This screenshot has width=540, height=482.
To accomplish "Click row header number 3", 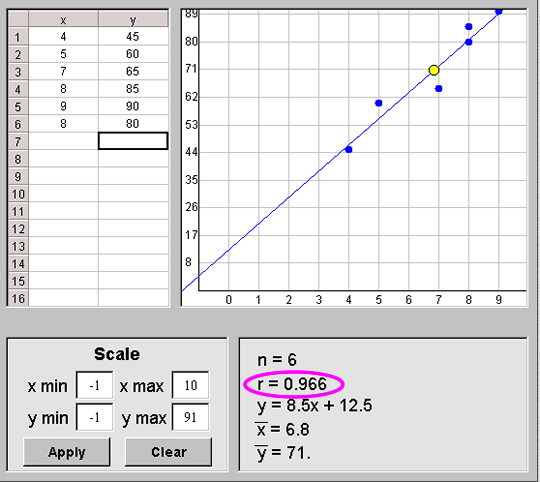I will point(18,72).
